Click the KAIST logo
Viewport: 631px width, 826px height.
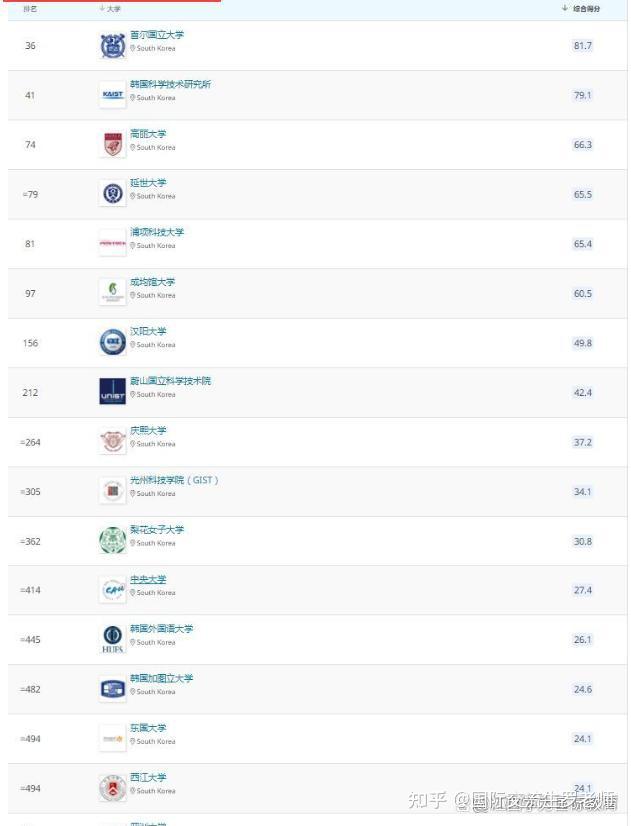(x=112, y=95)
